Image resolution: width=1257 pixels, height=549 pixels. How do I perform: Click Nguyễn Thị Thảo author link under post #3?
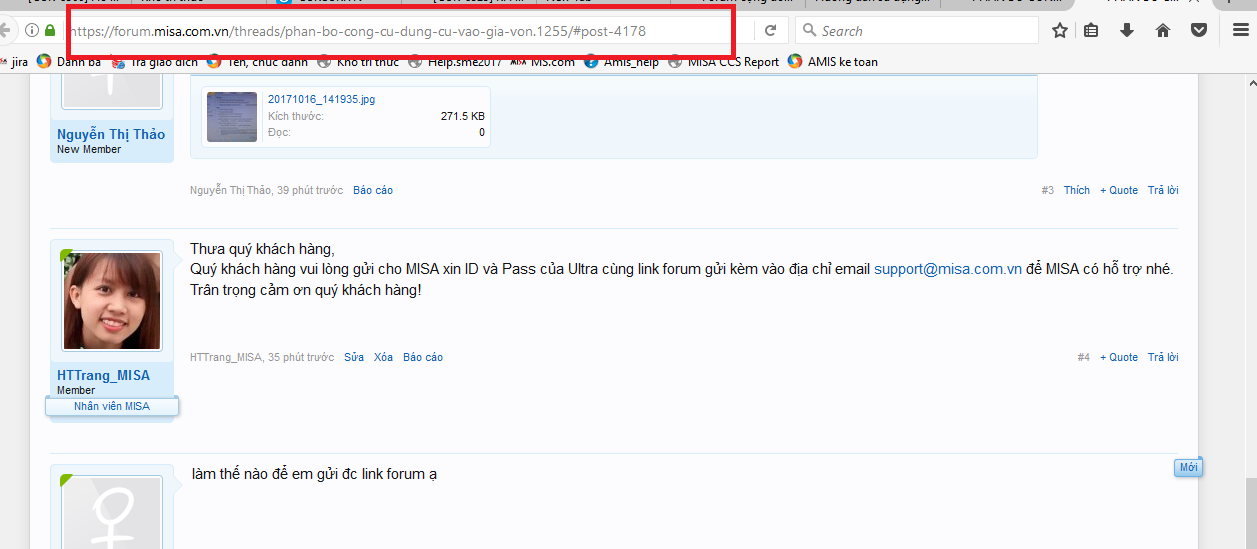[x=230, y=190]
